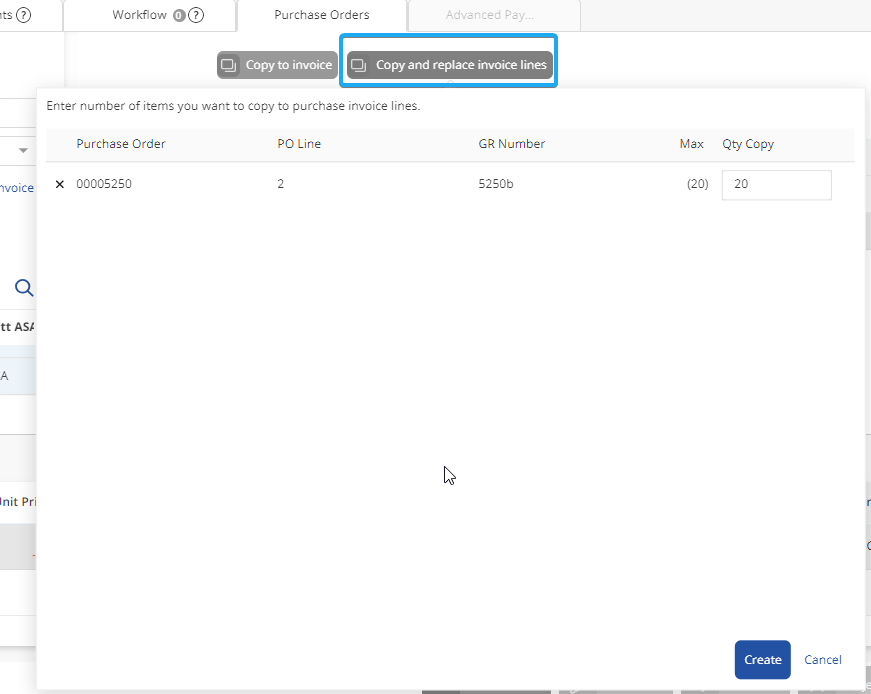Click the GR number 5250b cell

[x=496, y=185]
